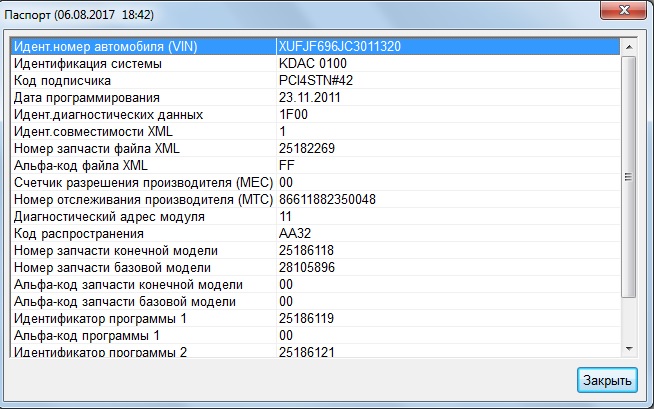The width and height of the screenshot is (654, 409).
Task: Select Номер отслеживания производителя (MTC) row
Action: 140,200
